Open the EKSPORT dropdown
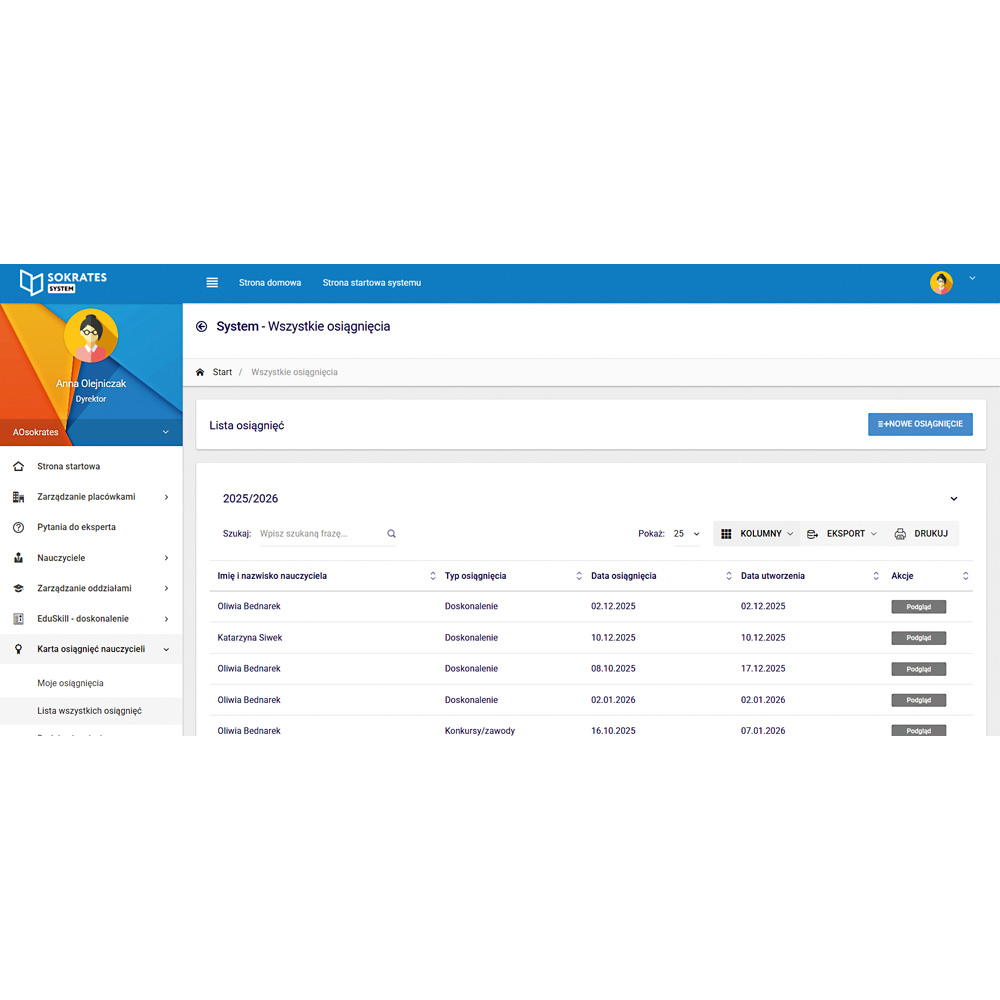This screenshot has width=1000, height=1000. pyautogui.click(x=842, y=534)
